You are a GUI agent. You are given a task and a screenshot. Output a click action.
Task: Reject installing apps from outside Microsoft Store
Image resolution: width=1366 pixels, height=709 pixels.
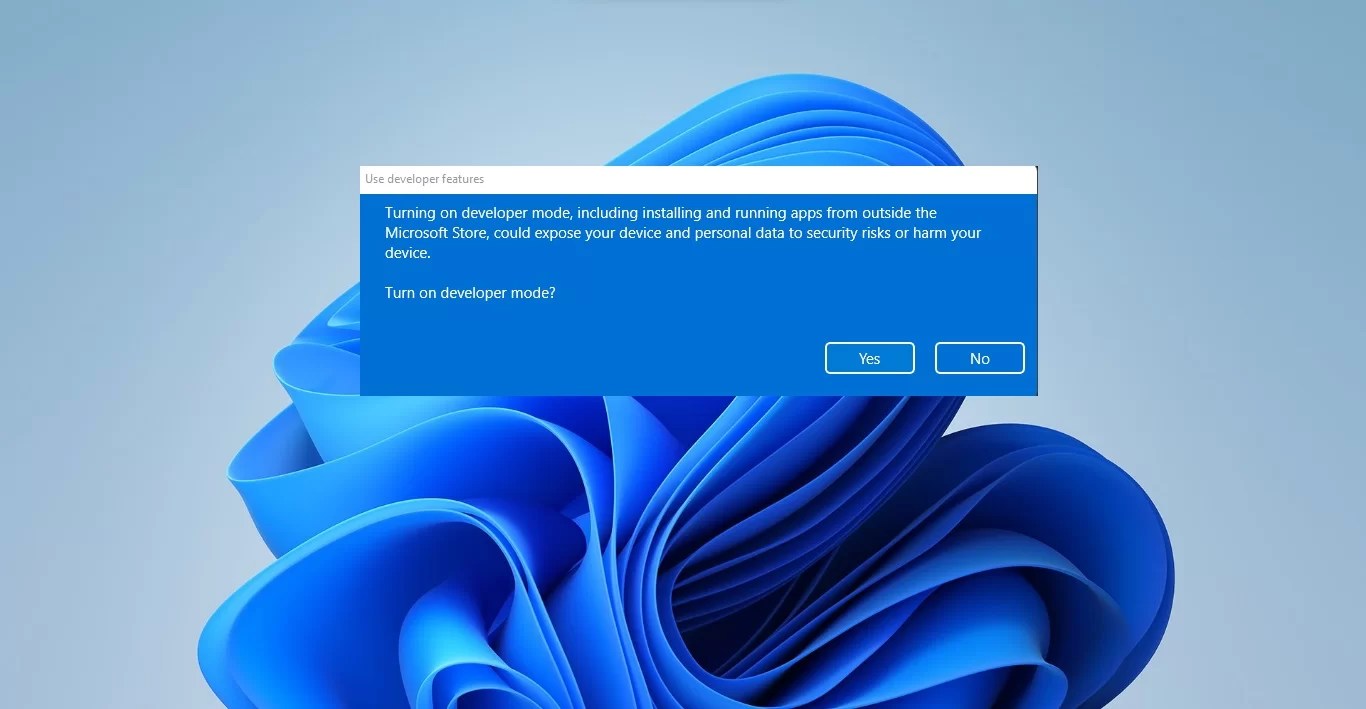979,357
